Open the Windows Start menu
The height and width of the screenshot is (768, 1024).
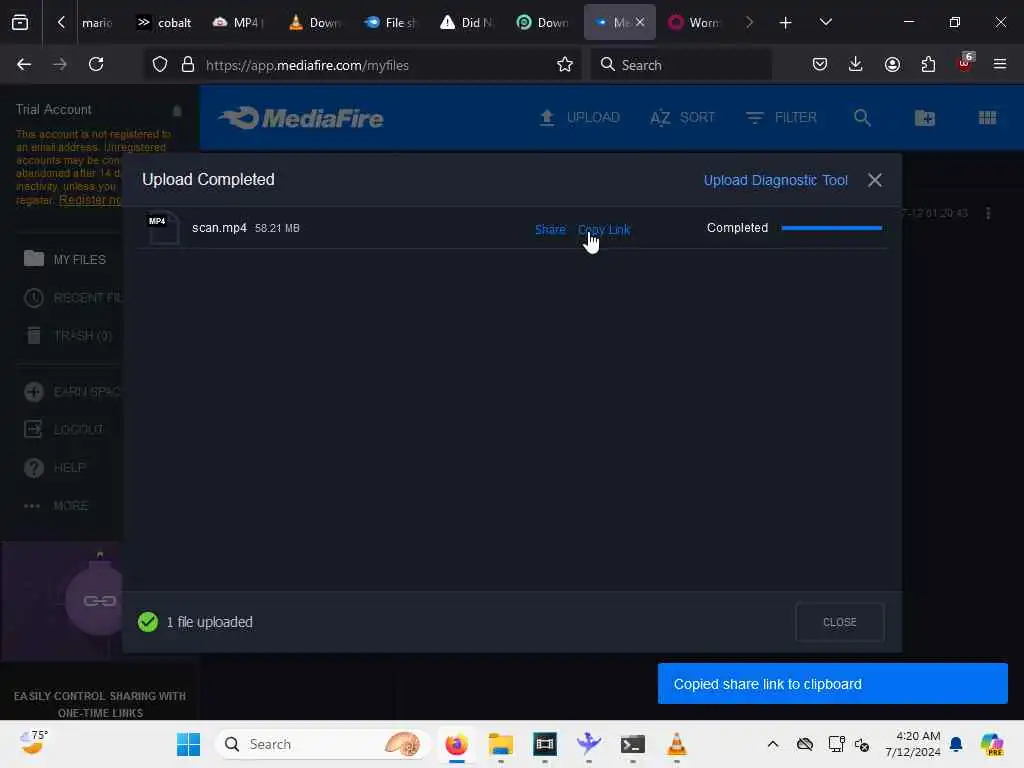(189, 744)
